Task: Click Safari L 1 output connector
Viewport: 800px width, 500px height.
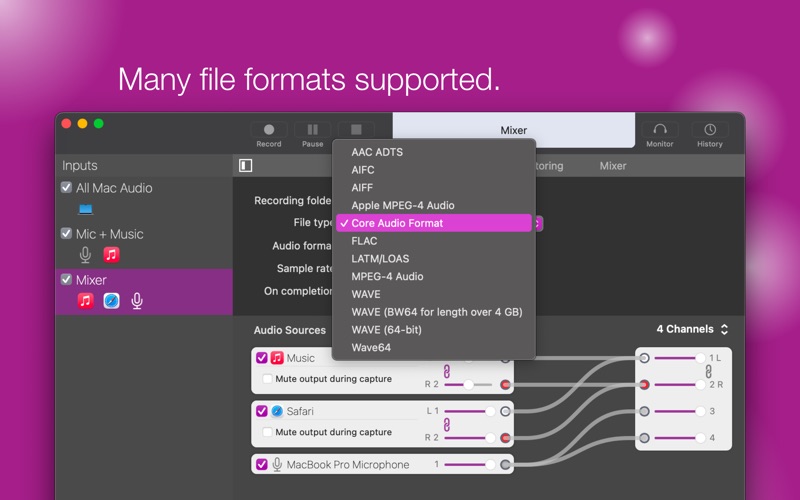Action: click(505, 411)
